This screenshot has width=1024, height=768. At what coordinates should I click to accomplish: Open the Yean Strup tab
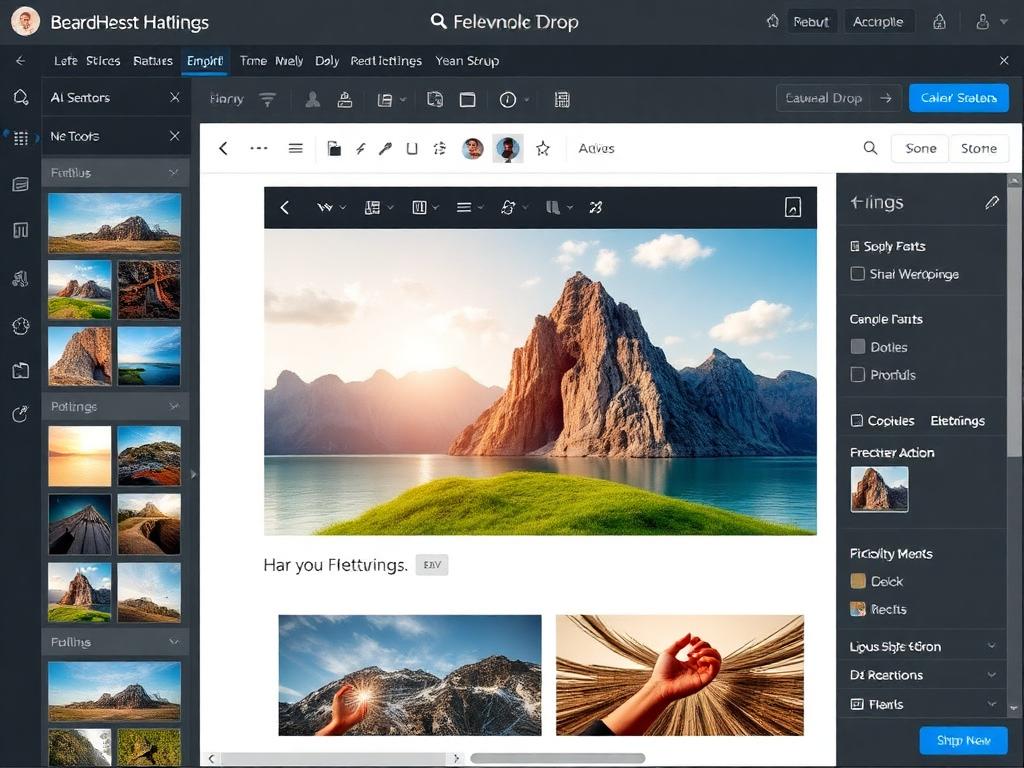coord(467,61)
